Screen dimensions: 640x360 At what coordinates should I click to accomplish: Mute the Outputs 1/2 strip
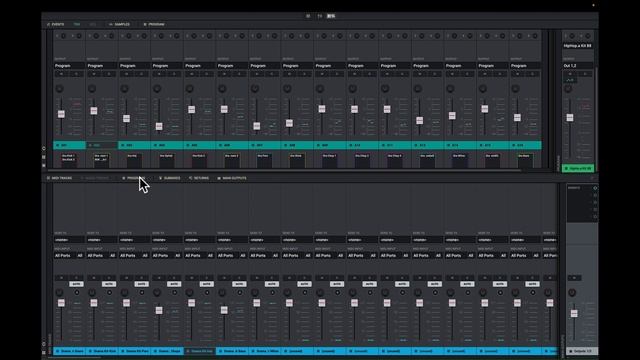click(x=574, y=278)
